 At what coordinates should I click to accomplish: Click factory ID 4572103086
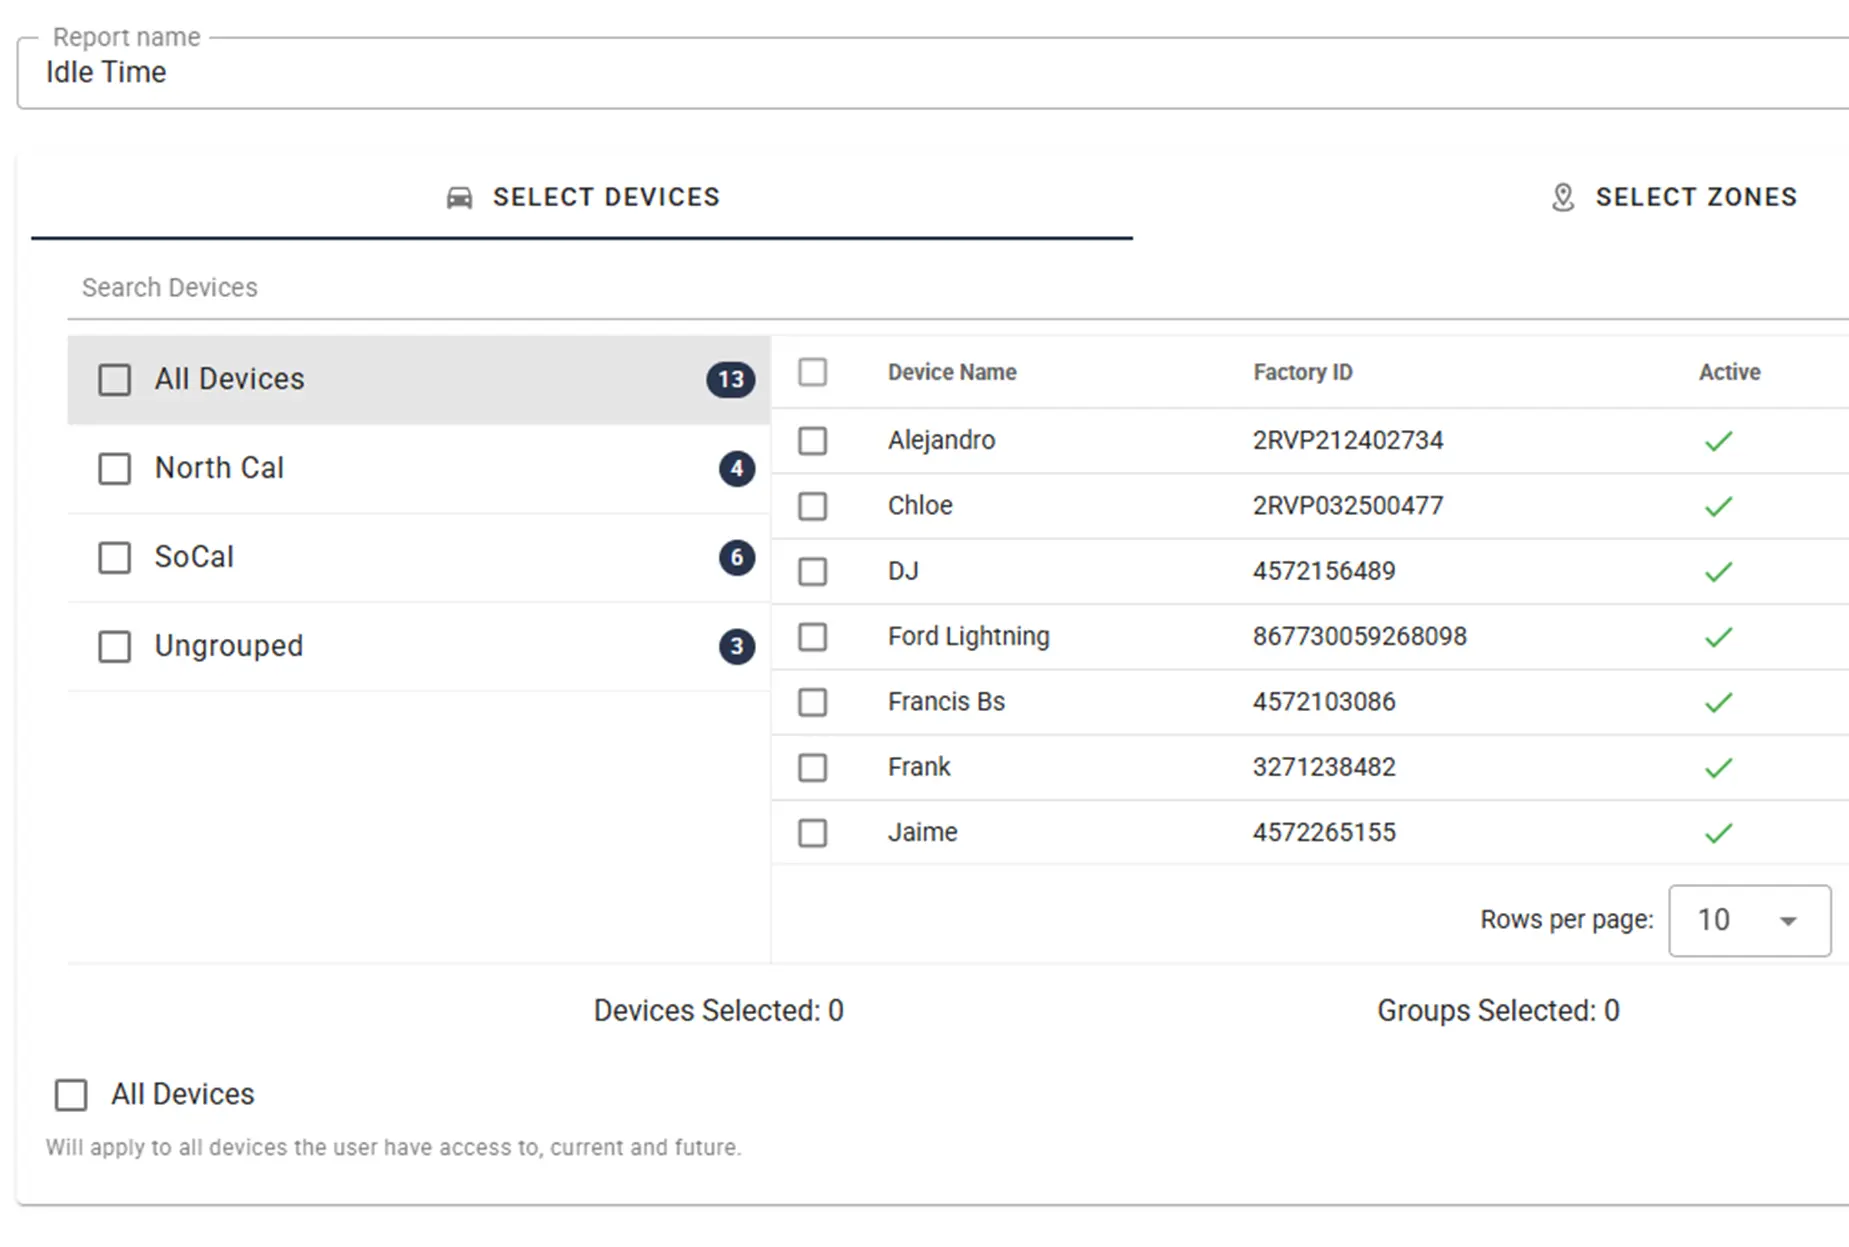[x=1324, y=702]
